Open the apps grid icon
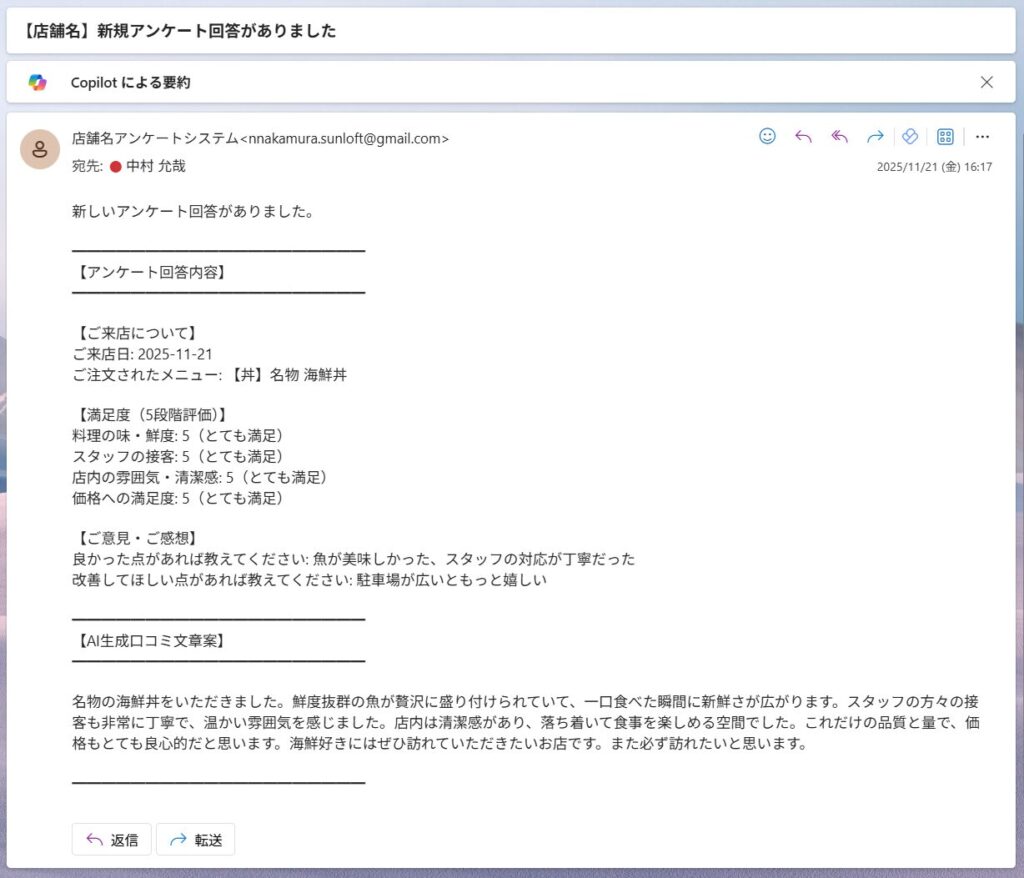This screenshot has width=1024, height=878. click(945, 137)
